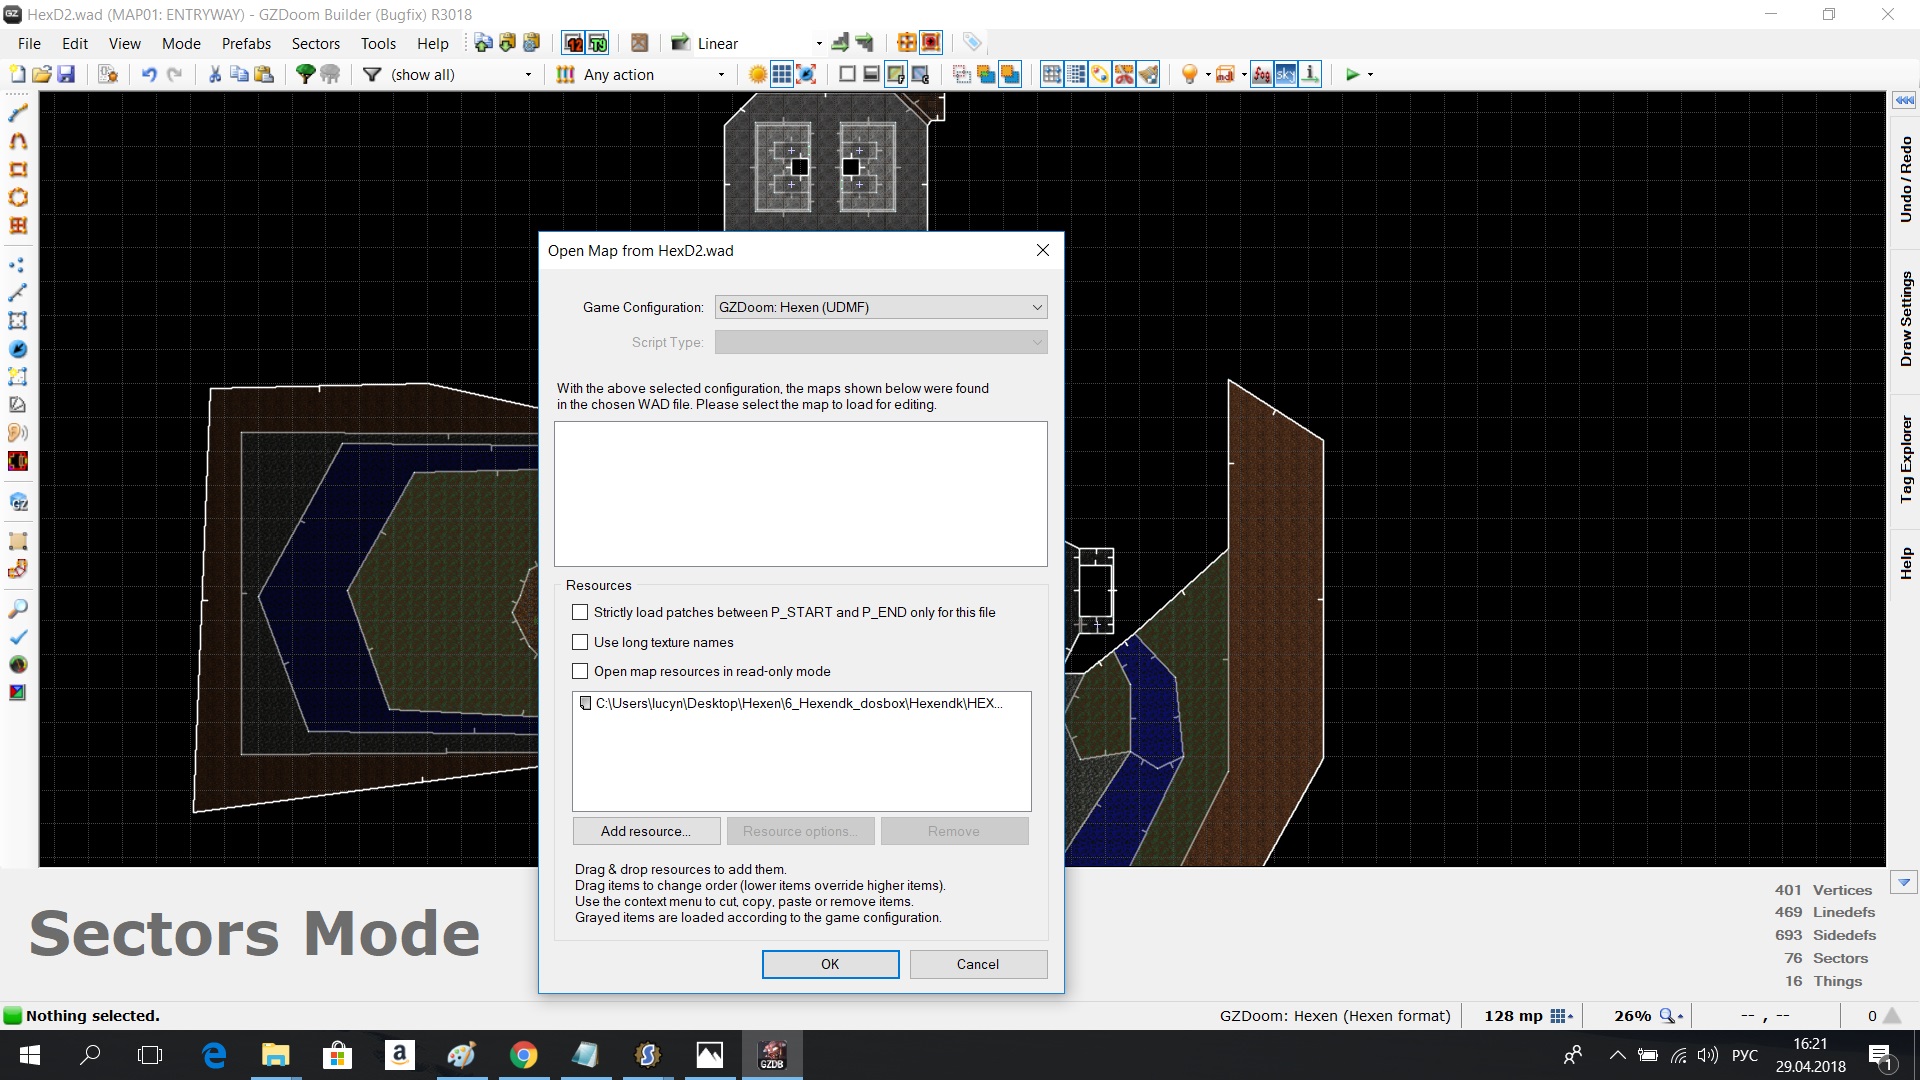Image resolution: width=1920 pixels, height=1080 pixels.
Task: Open Test Map dropdown arrow beside play
Action: [1370, 75]
